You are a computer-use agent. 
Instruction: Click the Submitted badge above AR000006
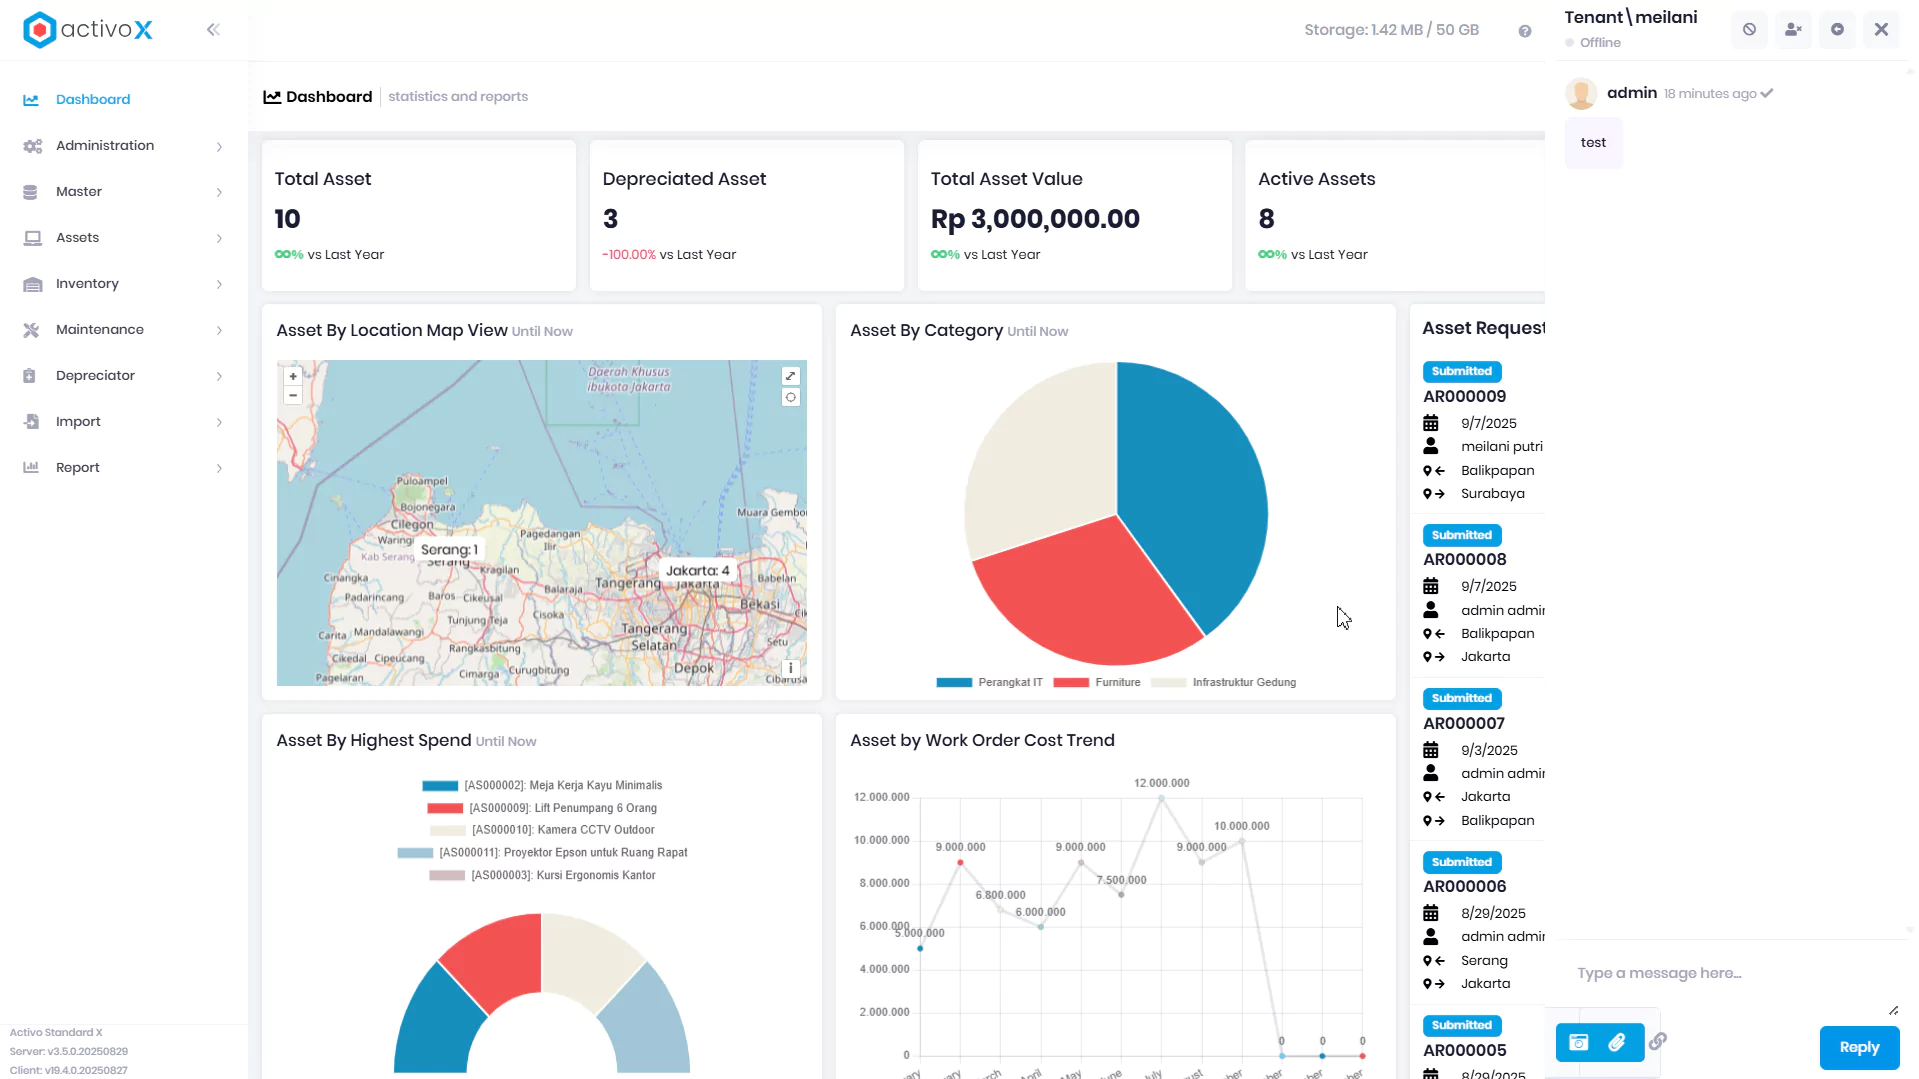coord(1461,862)
